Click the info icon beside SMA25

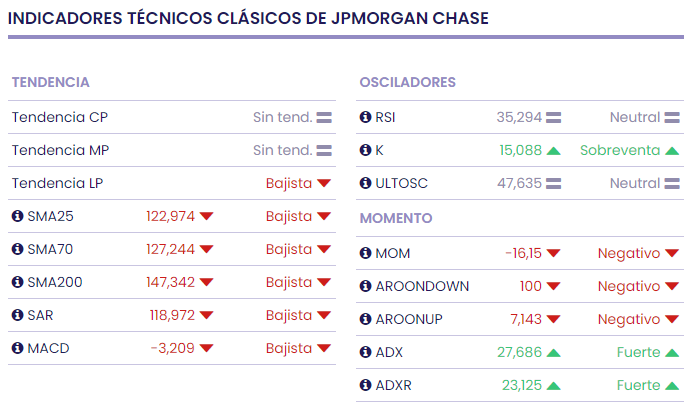point(17,216)
